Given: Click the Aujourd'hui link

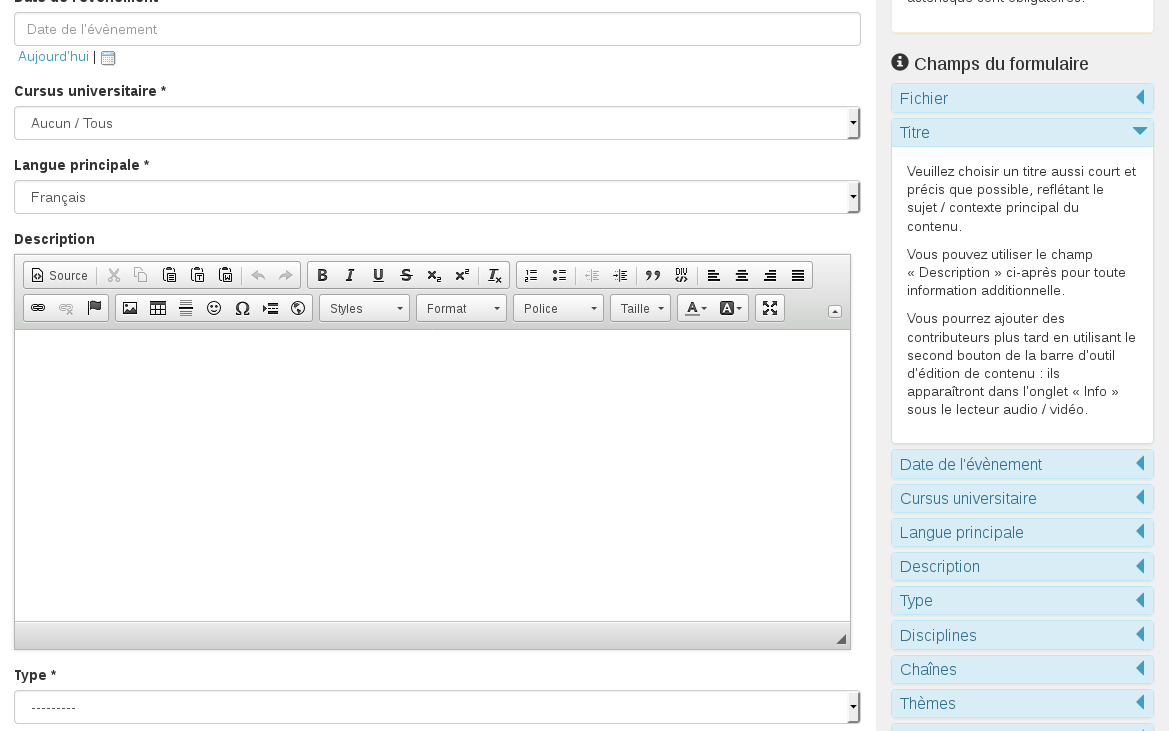Looking at the screenshot, I should coord(53,57).
